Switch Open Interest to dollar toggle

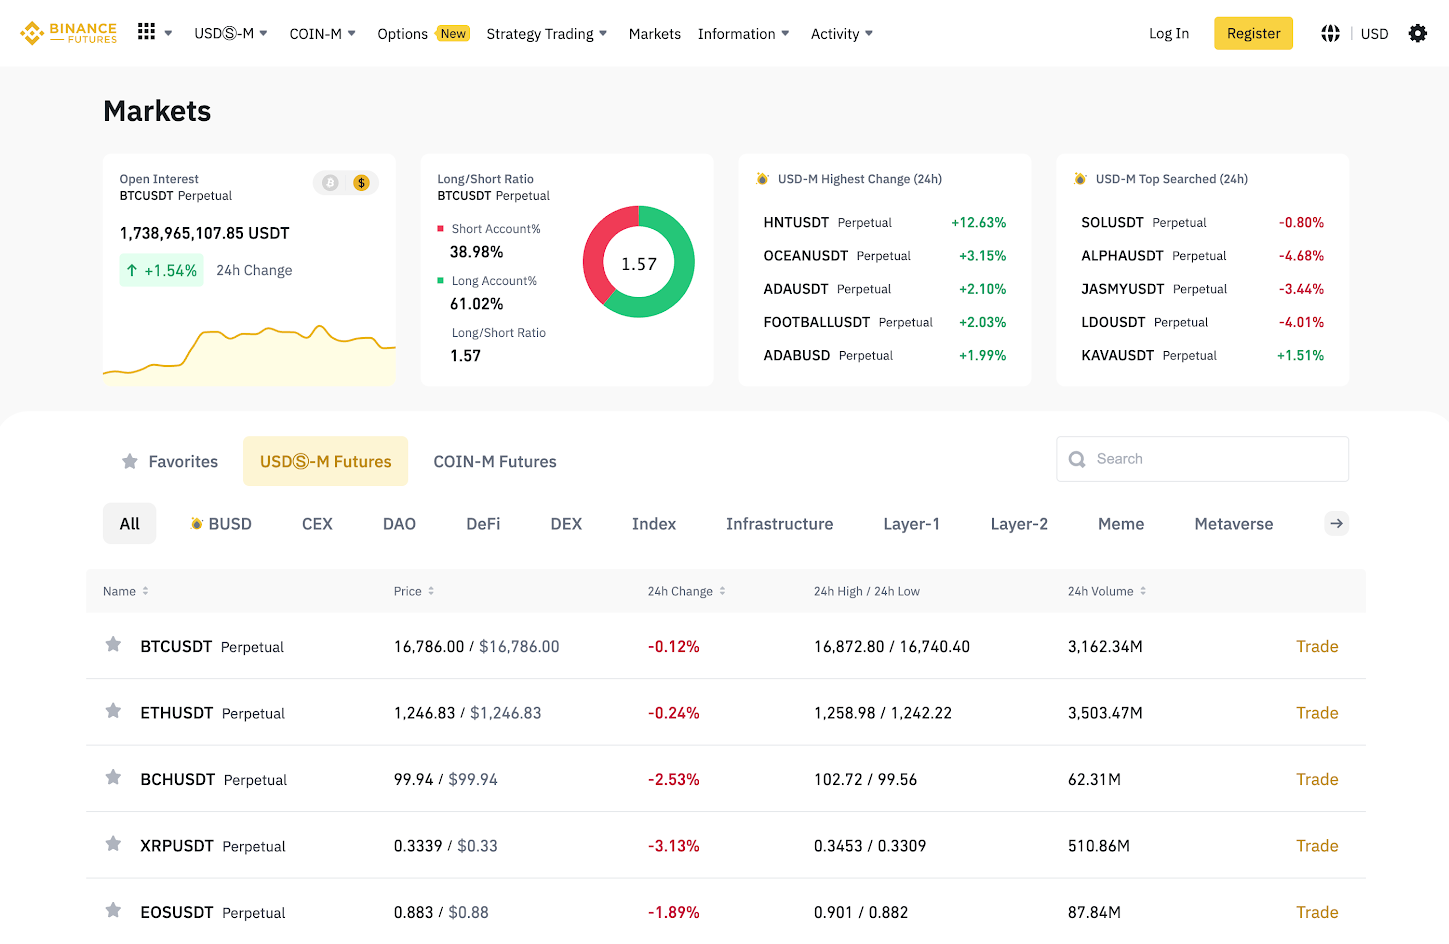tap(361, 183)
